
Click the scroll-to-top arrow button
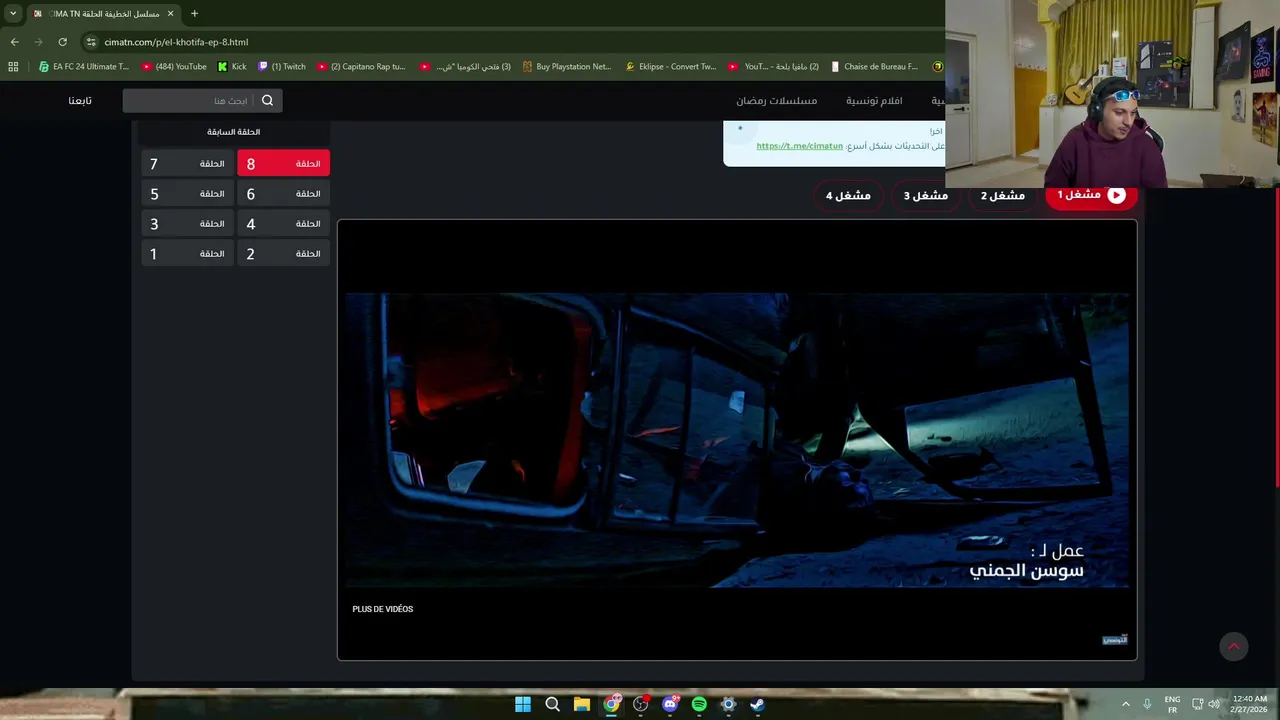pos(1234,647)
